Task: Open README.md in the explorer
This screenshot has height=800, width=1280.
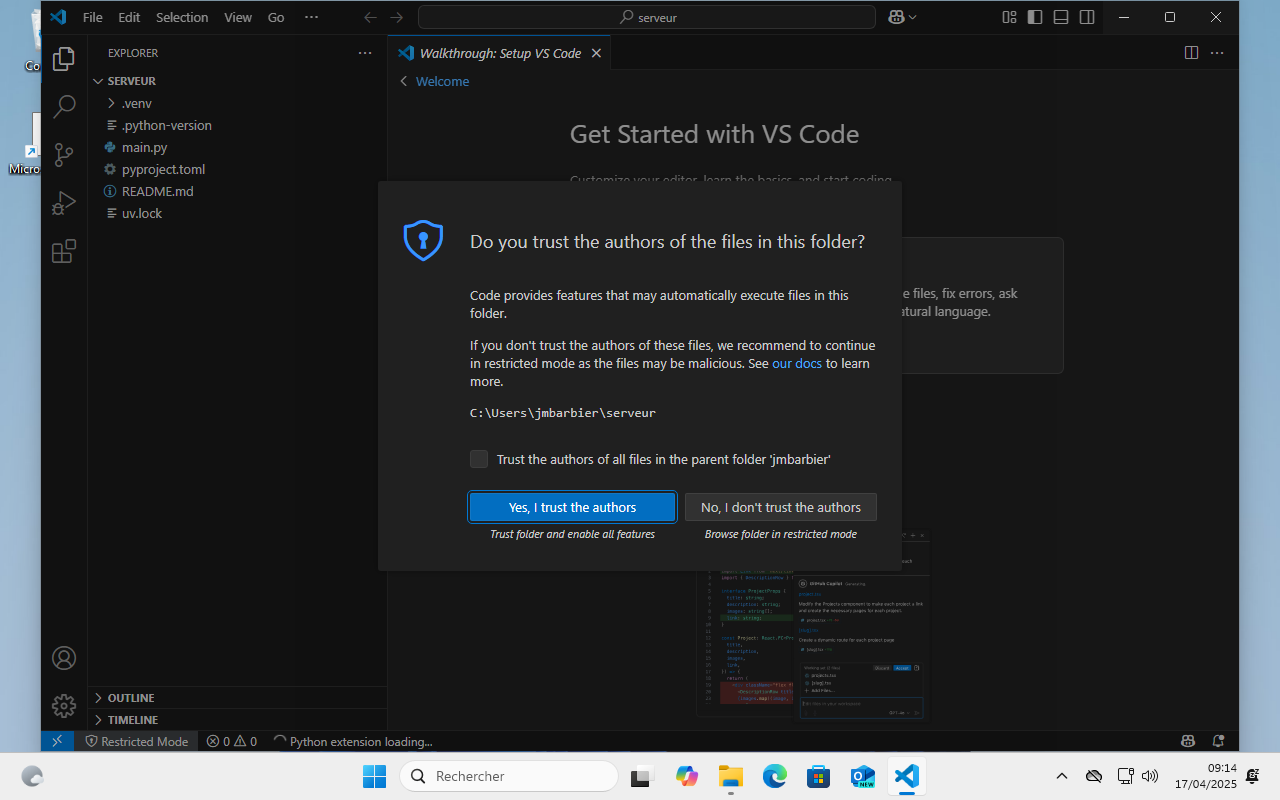Action: [x=237, y=191]
